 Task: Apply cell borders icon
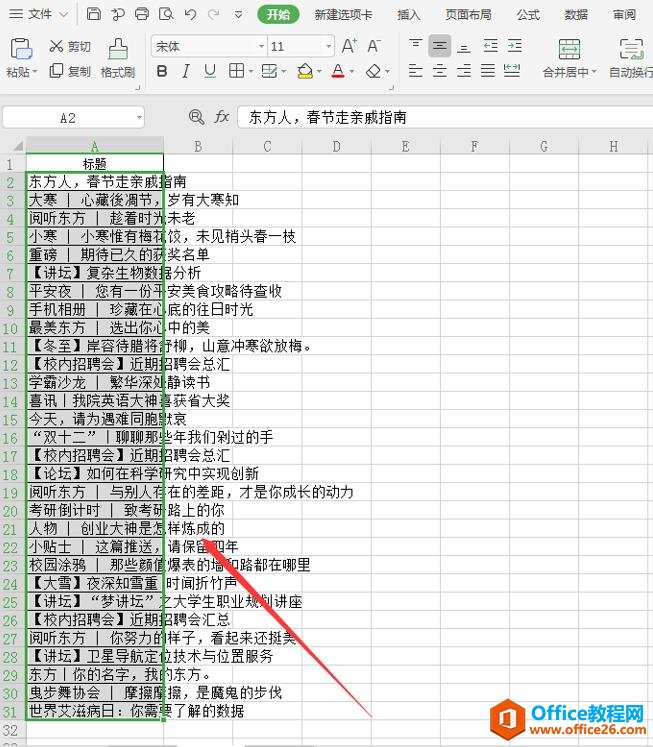(x=236, y=71)
